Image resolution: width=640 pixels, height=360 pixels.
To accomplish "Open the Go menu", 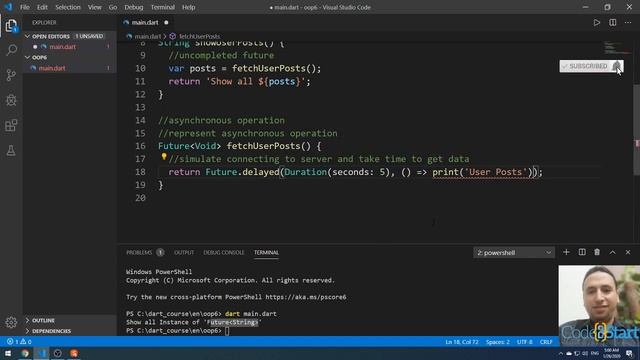I will tap(113, 7).
